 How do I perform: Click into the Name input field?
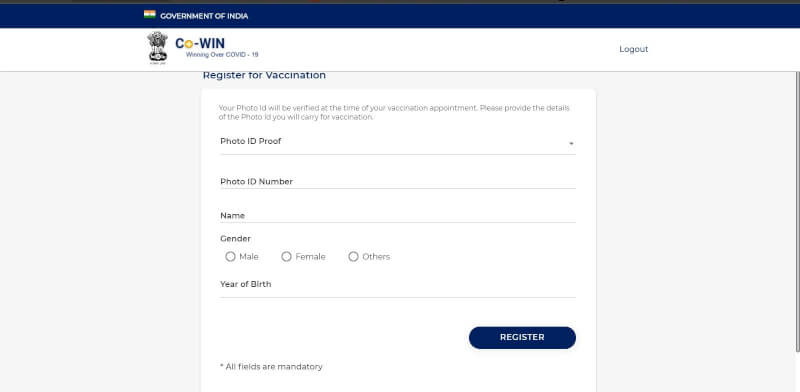pyautogui.click(x=398, y=215)
